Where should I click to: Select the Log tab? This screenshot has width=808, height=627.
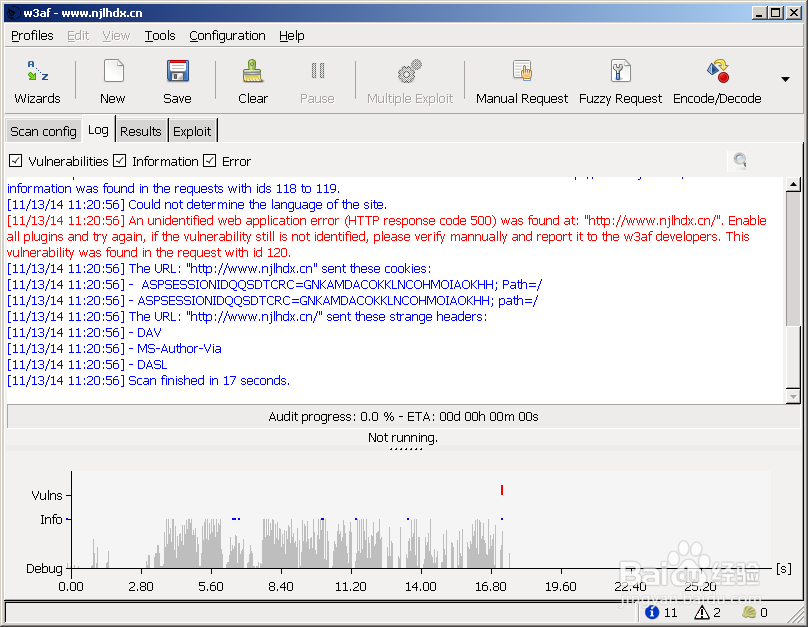tap(98, 130)
